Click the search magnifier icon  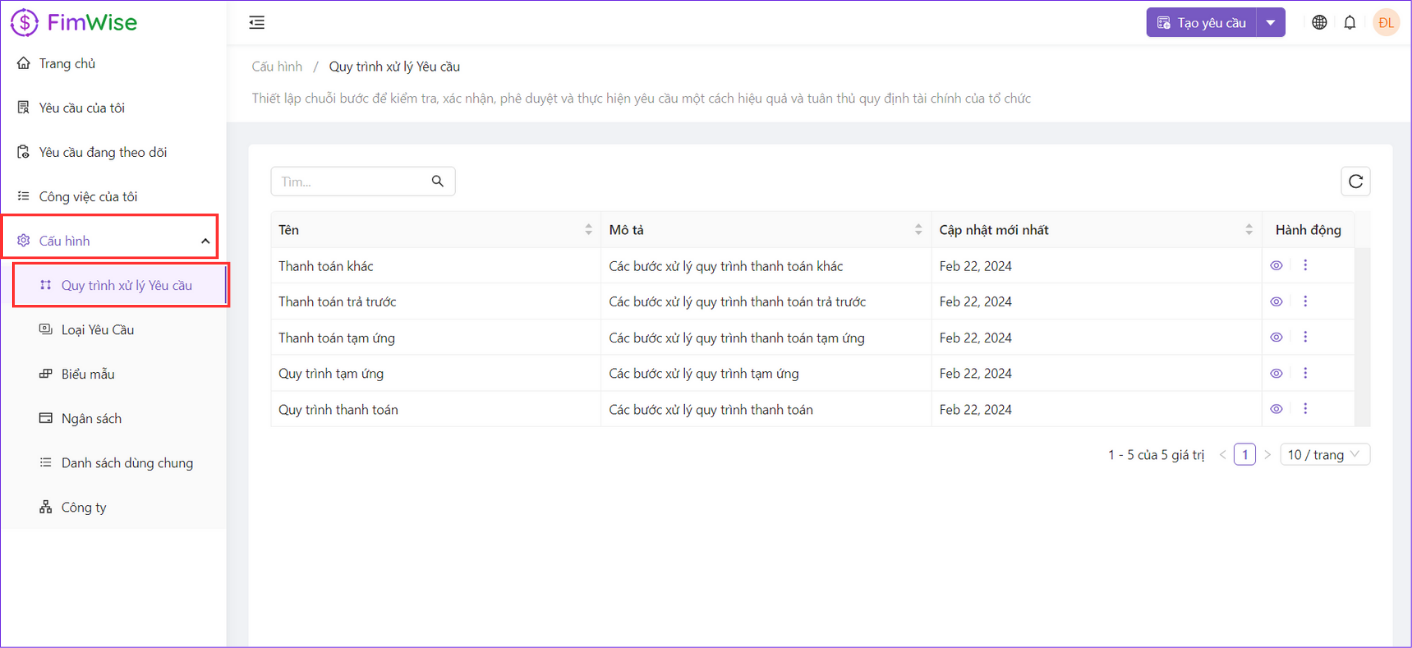coord(437,181)
